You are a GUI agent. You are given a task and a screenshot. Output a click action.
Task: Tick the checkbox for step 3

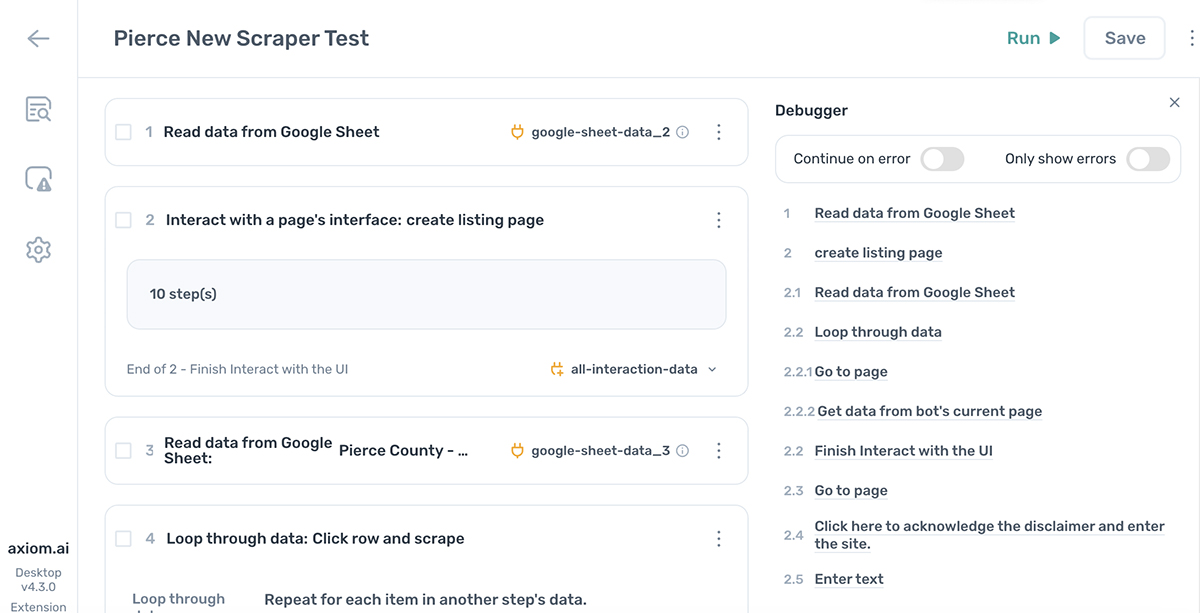tap(123, 450)
